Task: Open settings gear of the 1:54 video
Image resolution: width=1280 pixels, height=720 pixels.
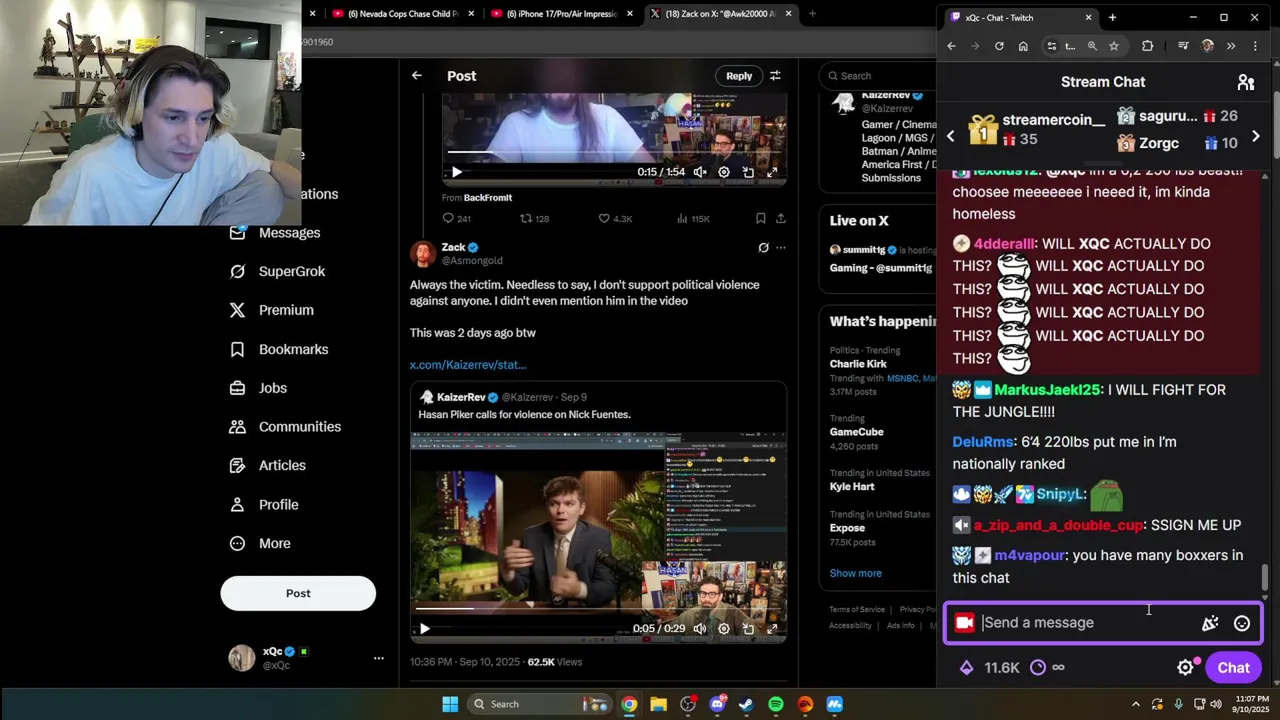Action: pos(724,172)
